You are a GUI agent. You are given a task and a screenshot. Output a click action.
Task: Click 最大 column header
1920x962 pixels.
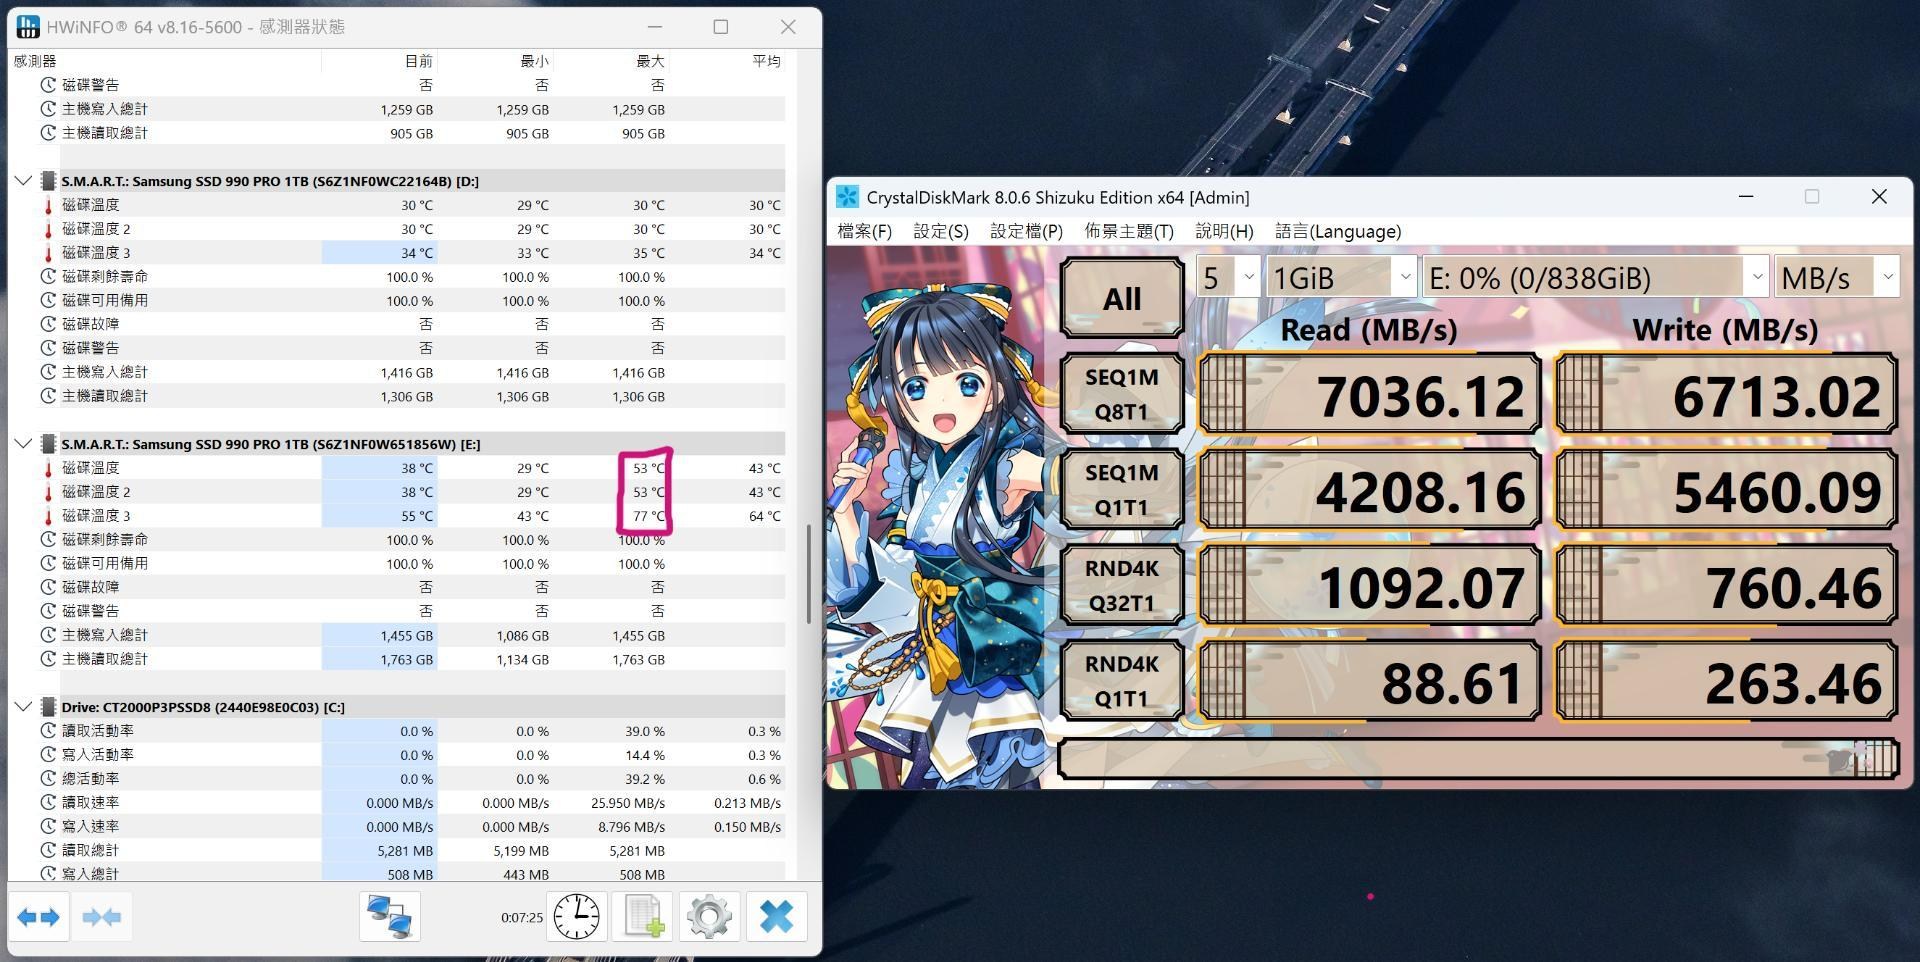coord(651,61)
